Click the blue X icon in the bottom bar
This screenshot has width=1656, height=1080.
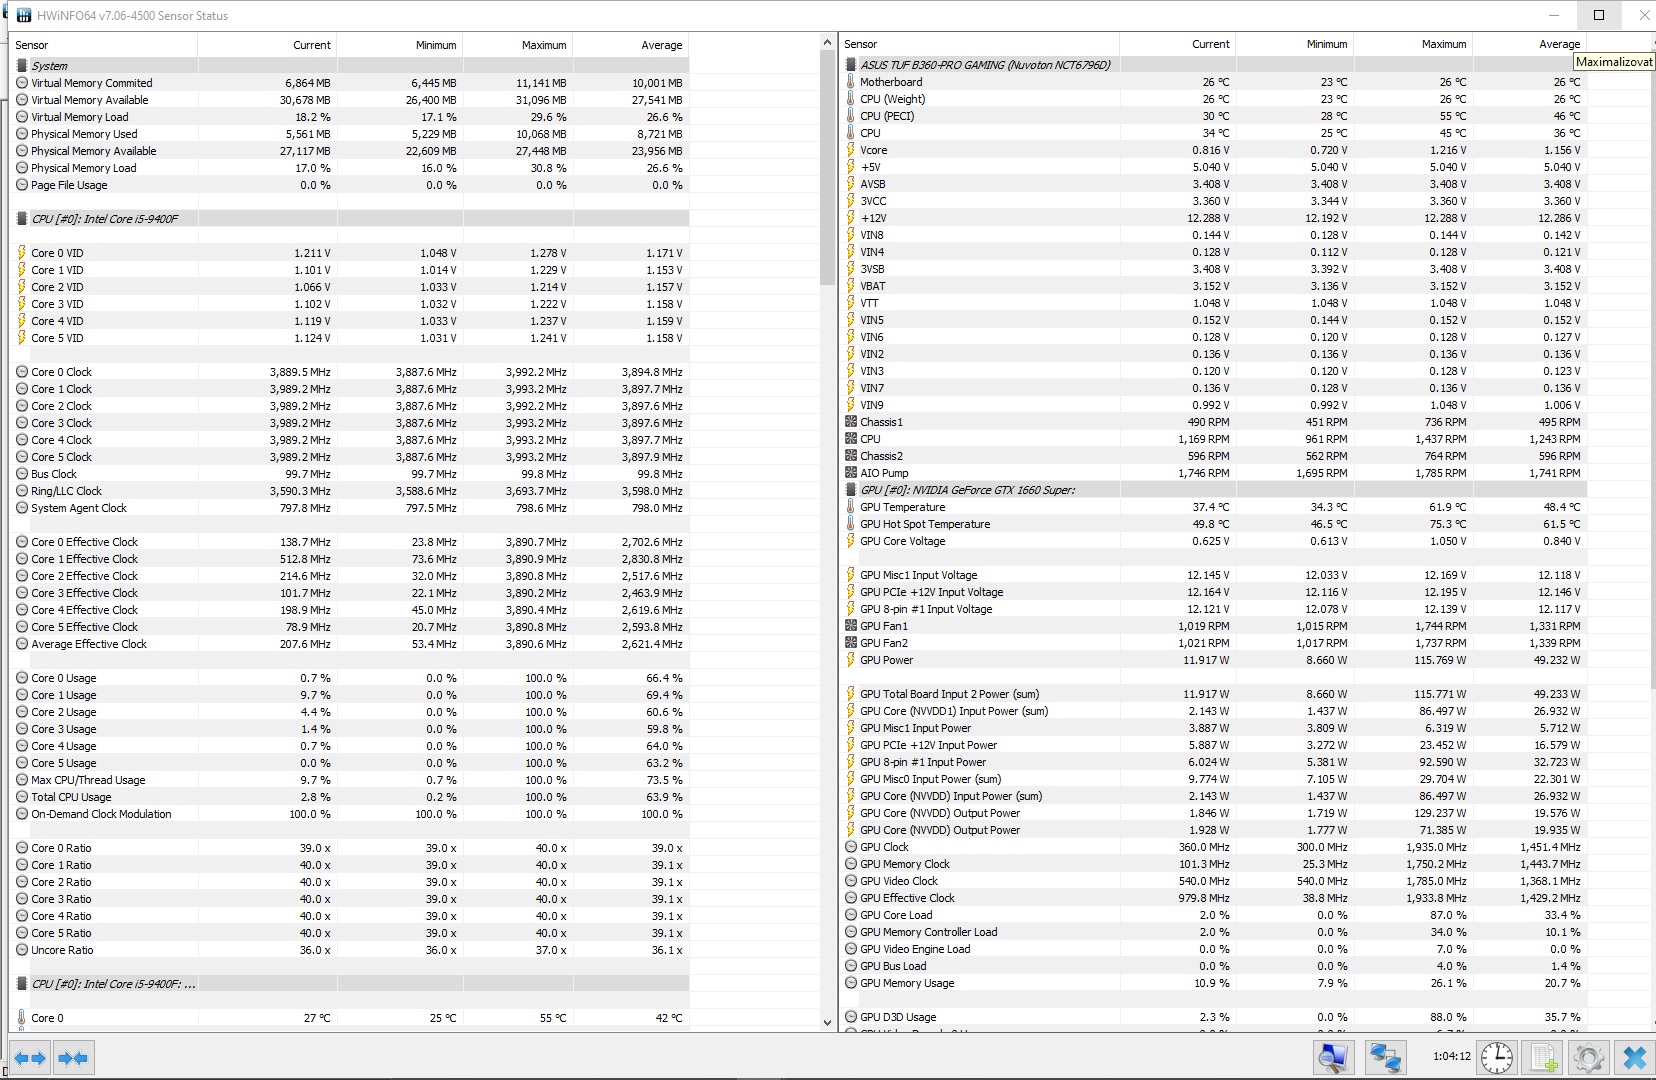click(1635, 1057)
